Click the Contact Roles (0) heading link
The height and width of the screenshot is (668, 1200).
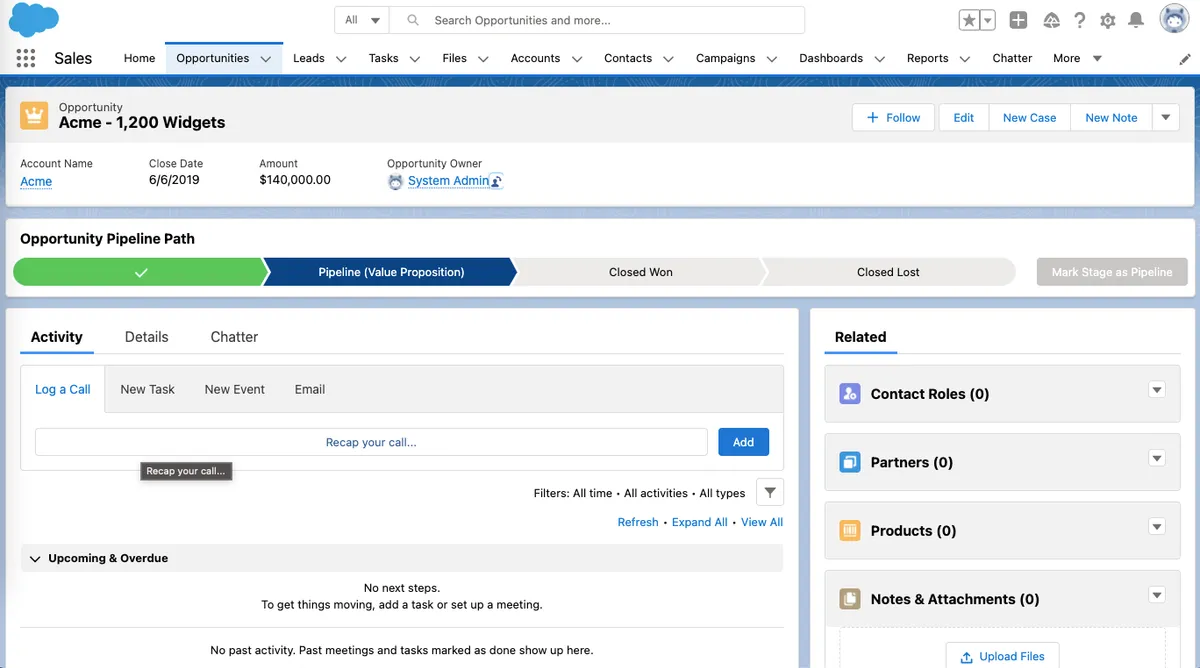click(930, 394)
